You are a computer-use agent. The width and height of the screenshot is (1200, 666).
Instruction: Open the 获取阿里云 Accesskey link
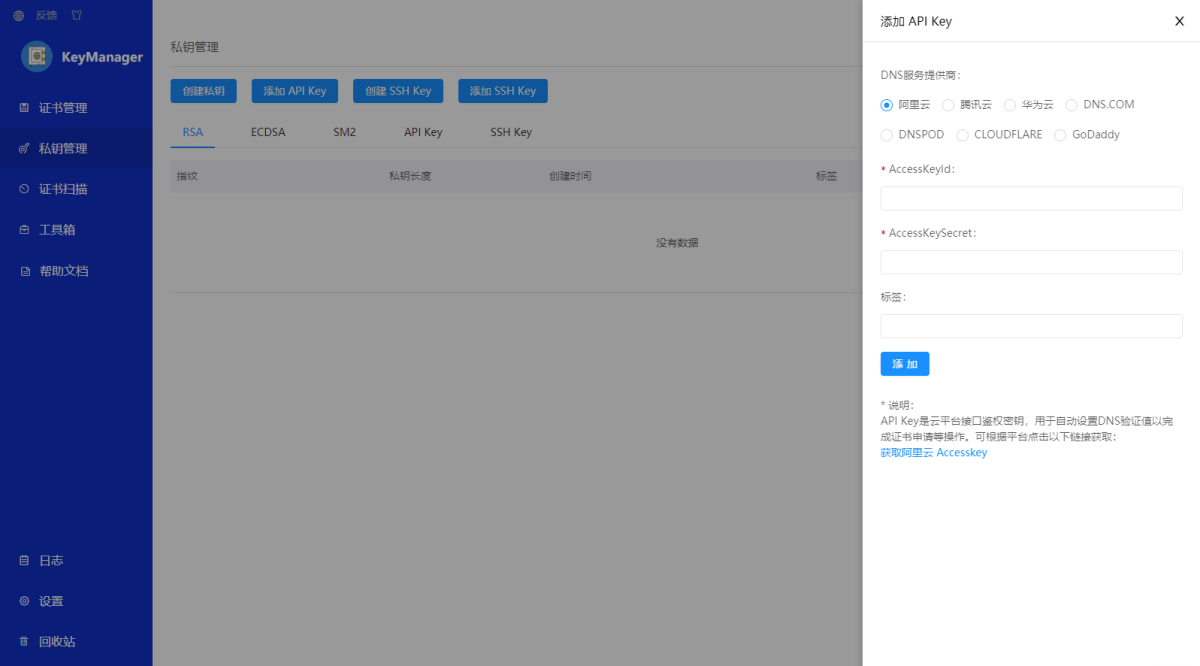(933, 453)
